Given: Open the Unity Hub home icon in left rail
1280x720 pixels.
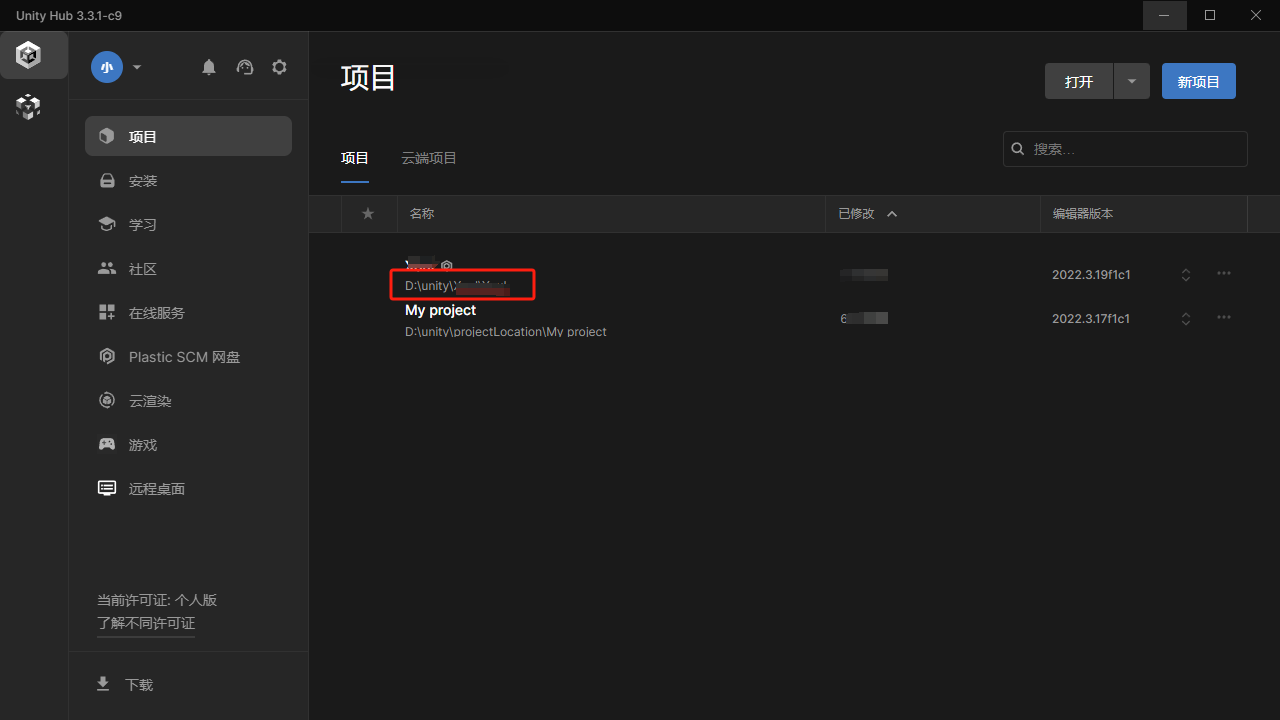Looking at the screenshot, I should coord(28,56).
